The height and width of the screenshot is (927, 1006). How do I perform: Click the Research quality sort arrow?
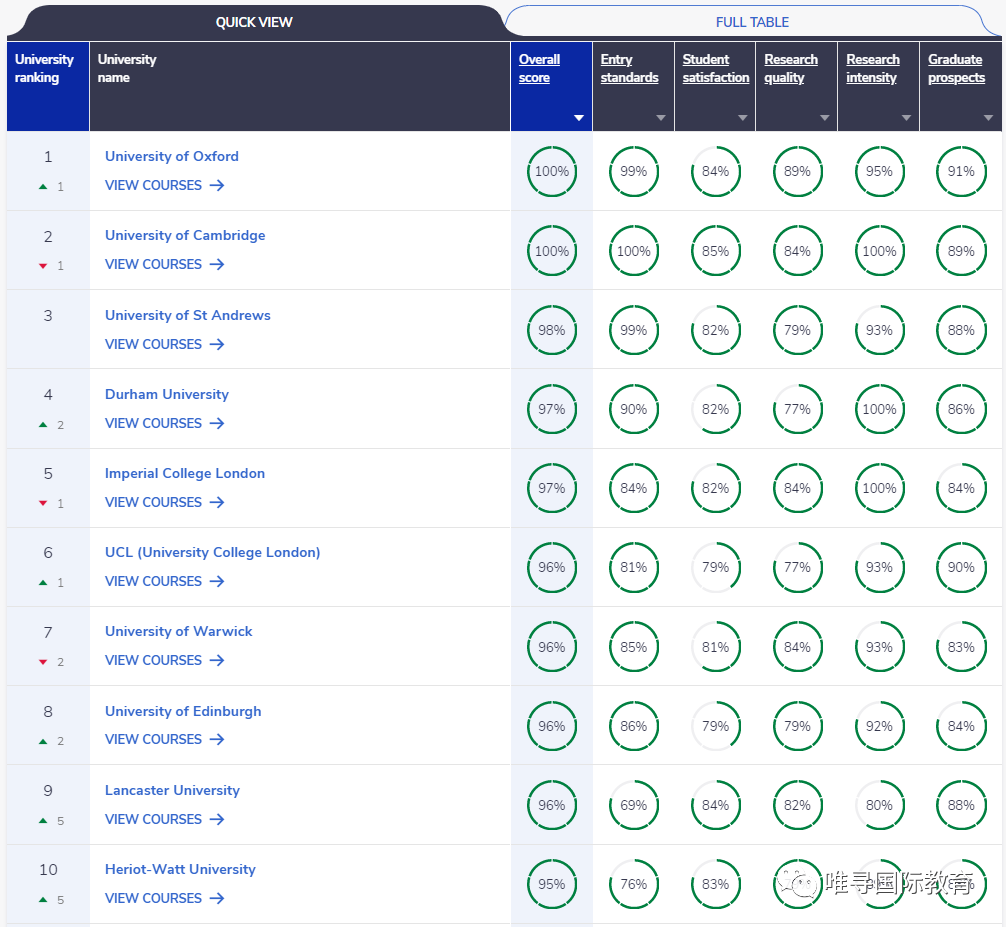(824, 118)
